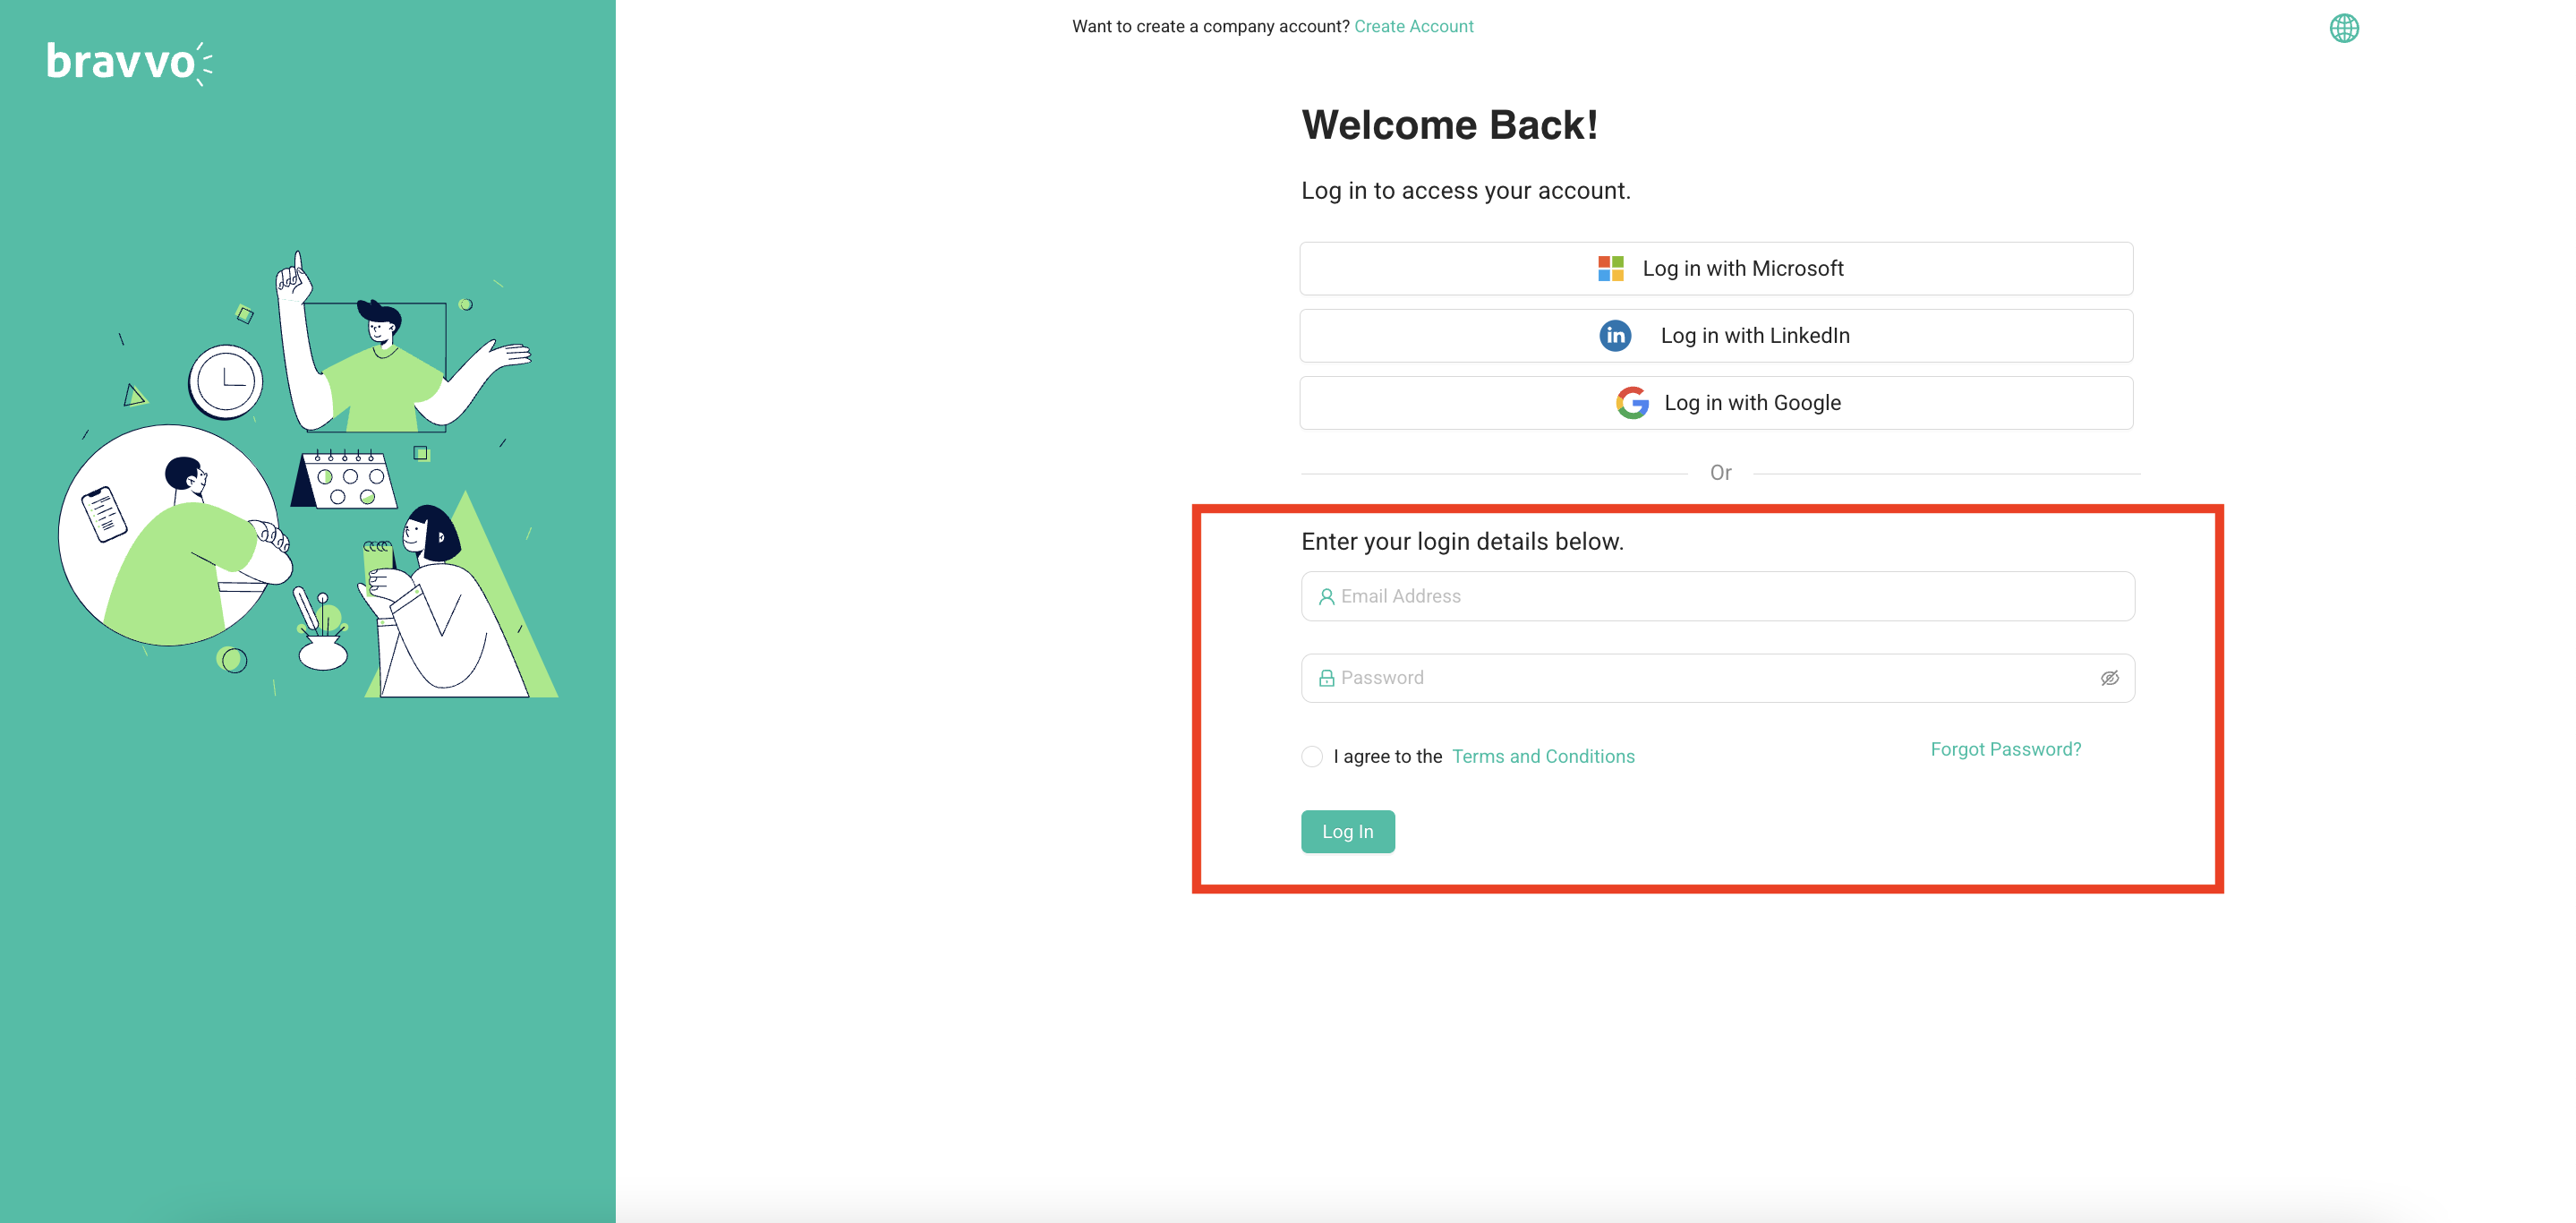Click the user icon in email field
This screenshot has height=1223, width=2576.
(x=1326, y=597)
